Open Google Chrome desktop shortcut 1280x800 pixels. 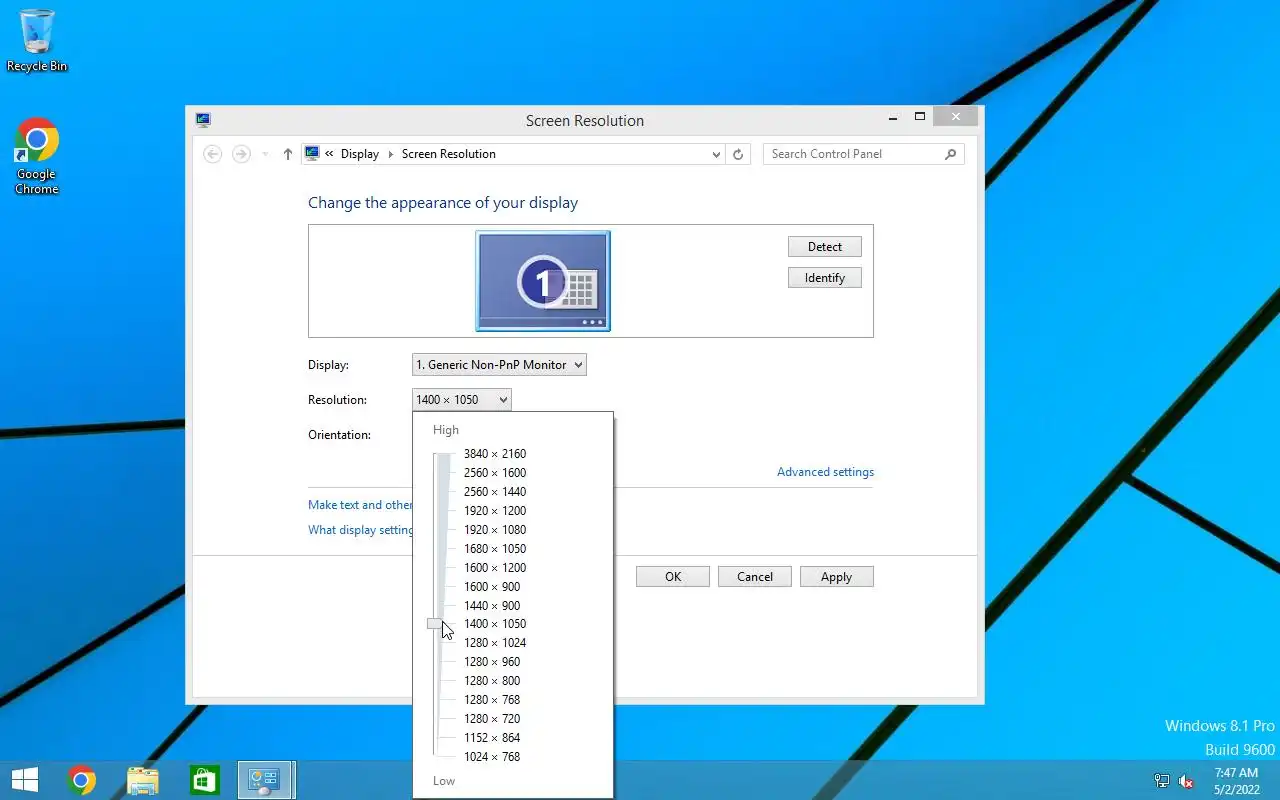[37, 157]
